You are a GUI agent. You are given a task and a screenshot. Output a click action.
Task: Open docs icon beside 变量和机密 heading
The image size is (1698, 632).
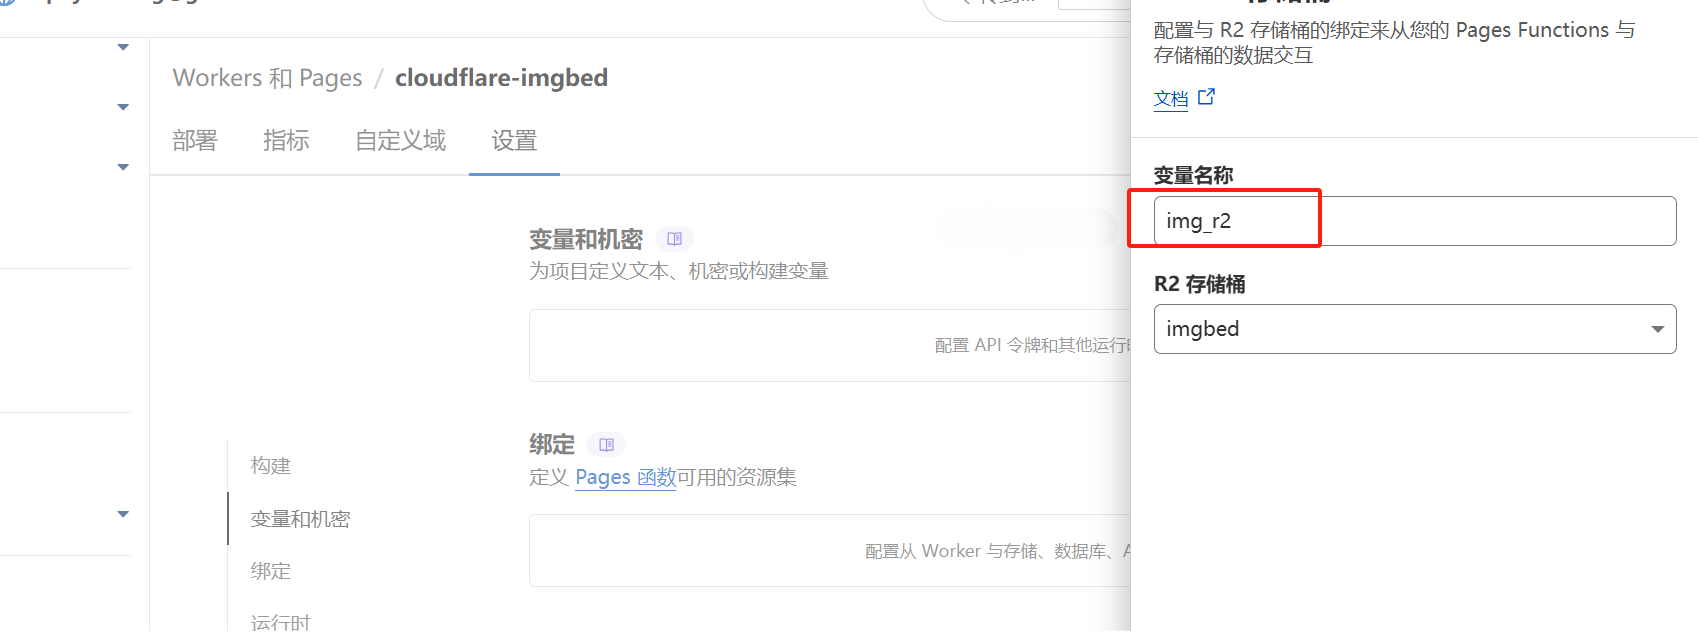click(x=674, y=239)
